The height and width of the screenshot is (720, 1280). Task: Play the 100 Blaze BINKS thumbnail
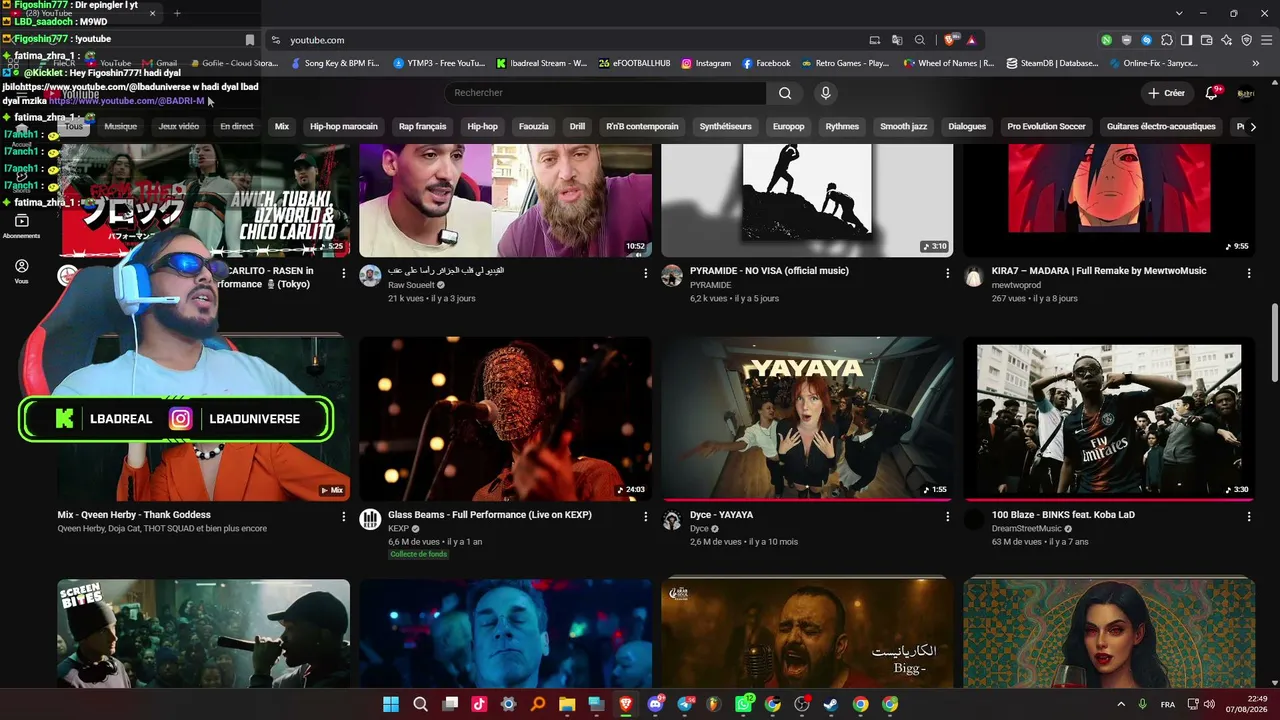[x=1109, y=418]
